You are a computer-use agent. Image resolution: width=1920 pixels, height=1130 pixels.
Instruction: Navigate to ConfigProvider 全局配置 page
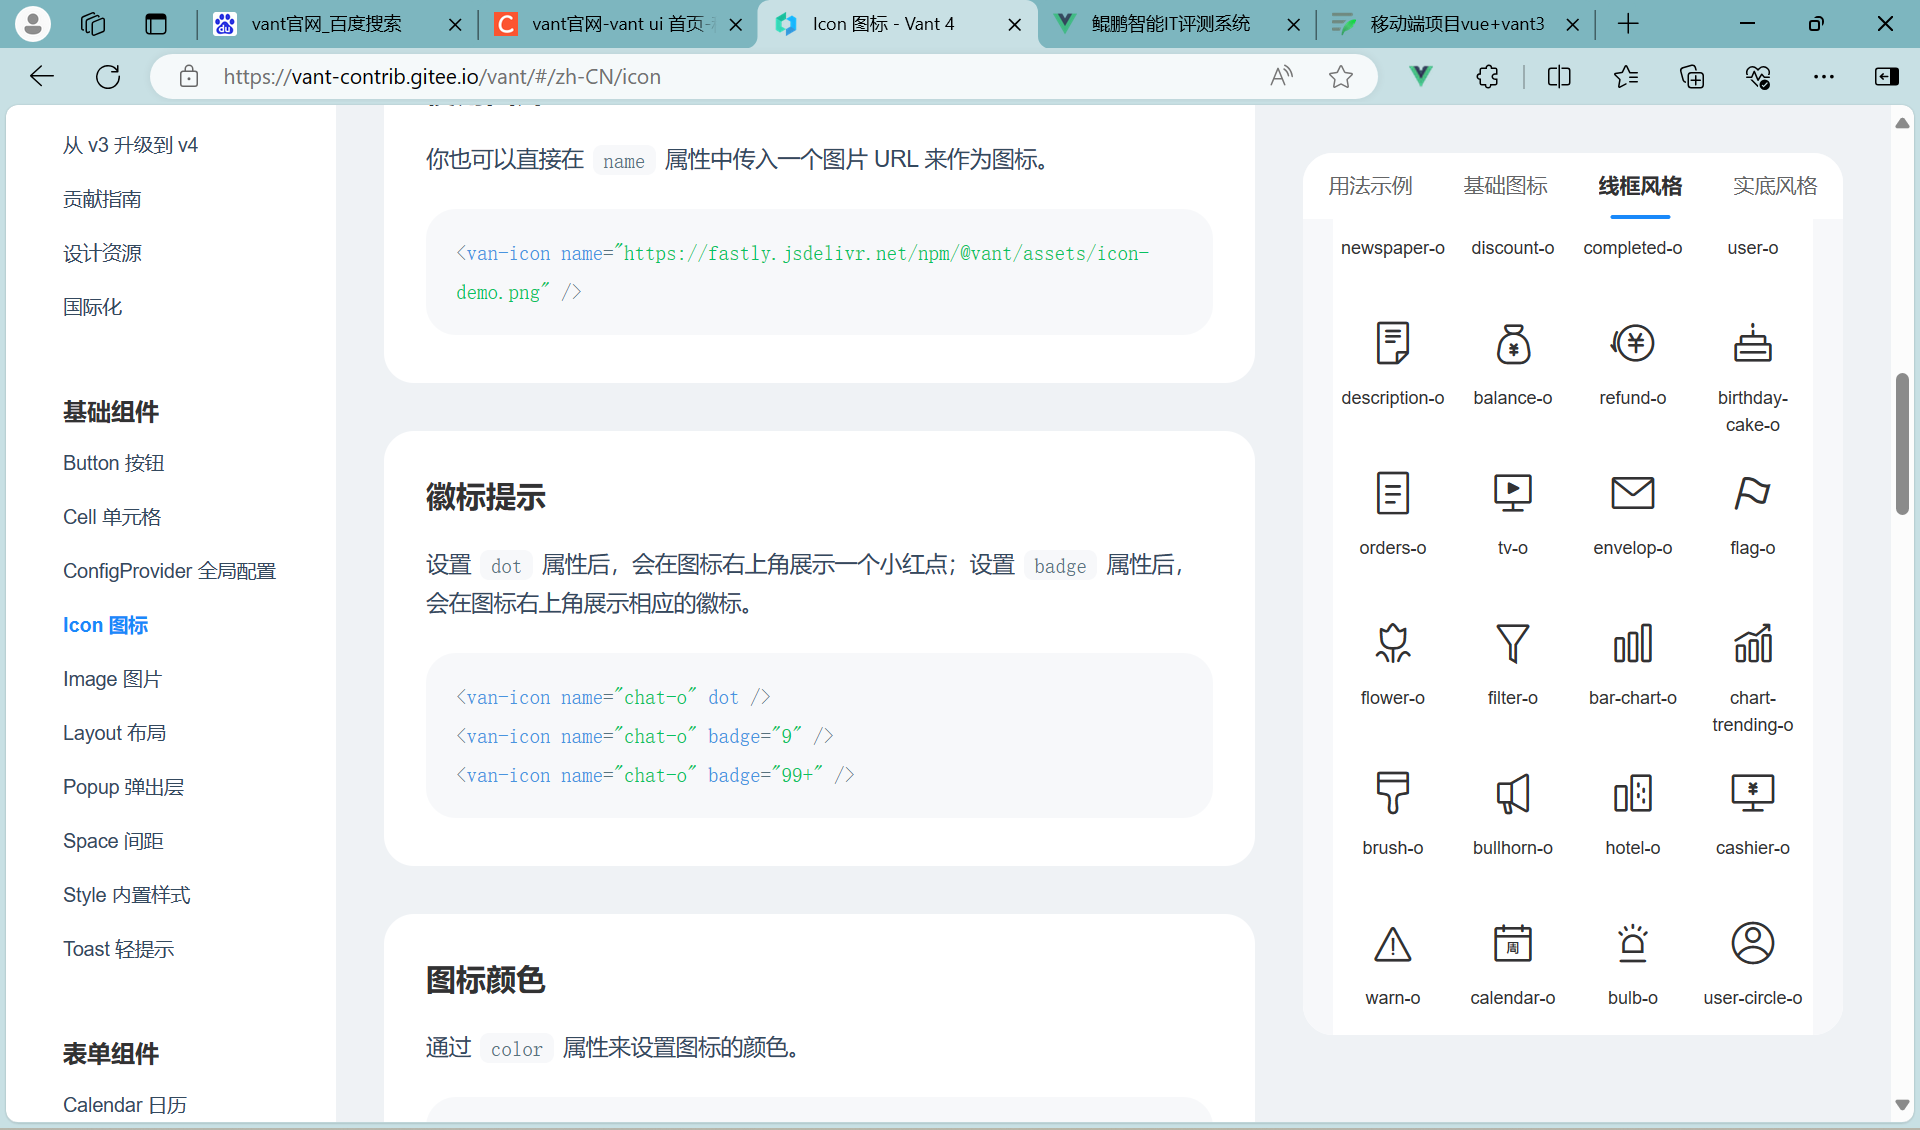coord(168,570)
